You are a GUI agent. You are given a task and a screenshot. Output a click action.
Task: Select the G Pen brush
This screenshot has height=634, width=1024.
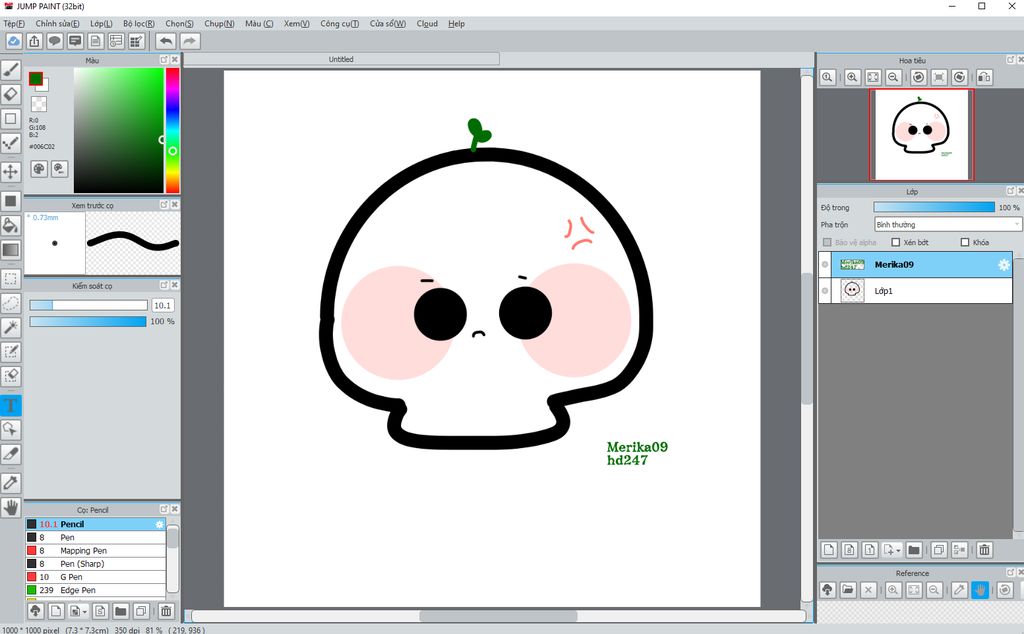(95, 577)
